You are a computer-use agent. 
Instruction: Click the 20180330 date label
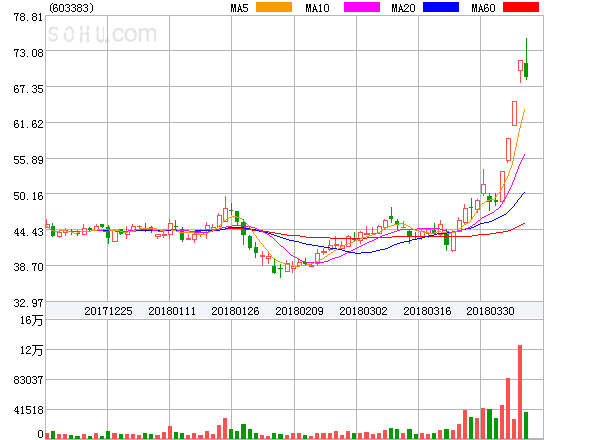pyautogui.click(x=490, y=311)
